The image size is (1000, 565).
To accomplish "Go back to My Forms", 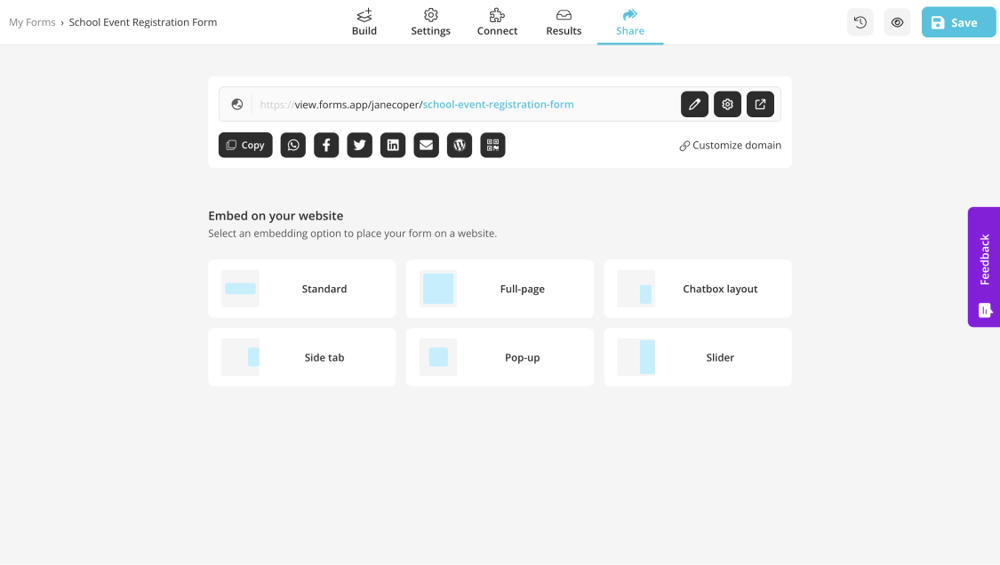I will pos(32,22).
